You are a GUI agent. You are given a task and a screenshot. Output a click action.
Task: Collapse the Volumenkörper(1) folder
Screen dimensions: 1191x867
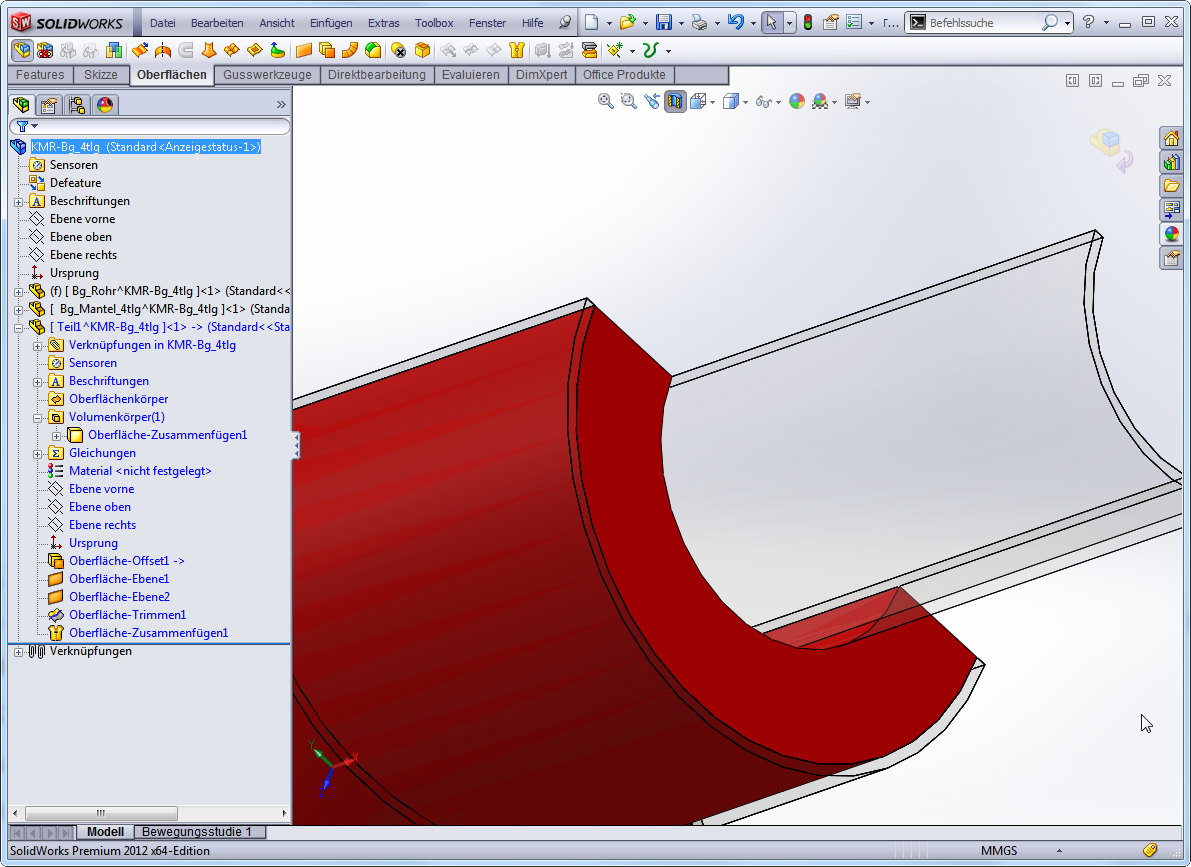[x=38, y=417]
